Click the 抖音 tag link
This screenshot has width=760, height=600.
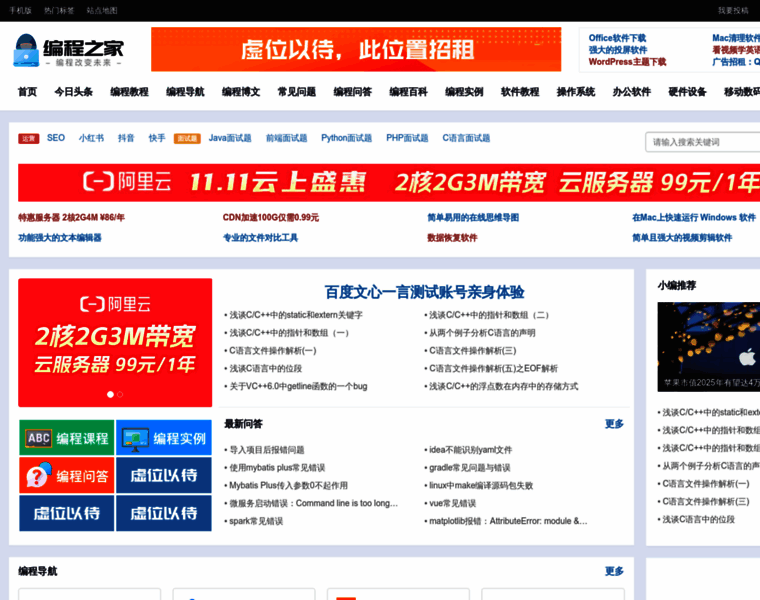click(x=126, y=138)
